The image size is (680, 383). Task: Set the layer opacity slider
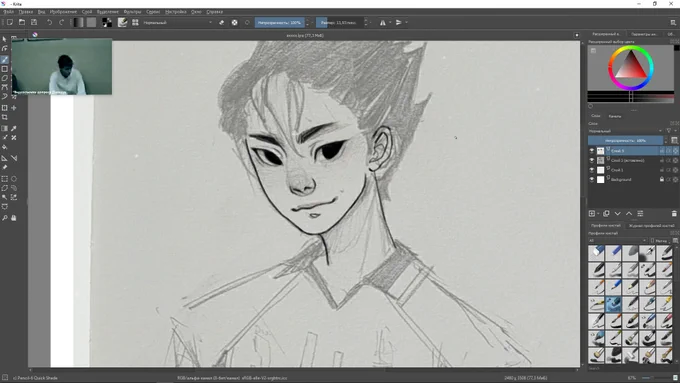625,141
